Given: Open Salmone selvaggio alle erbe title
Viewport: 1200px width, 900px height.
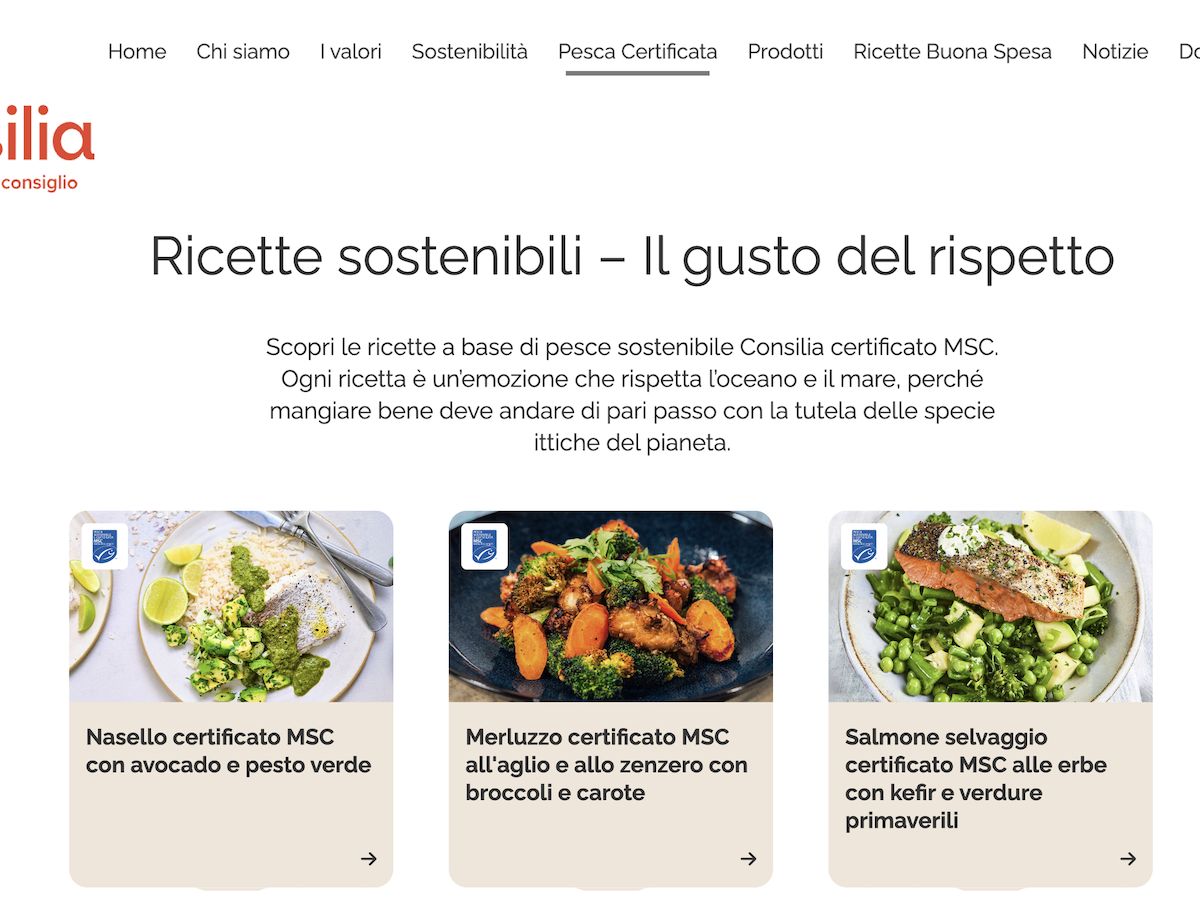Looking at the screenshot, I should point(976,779).
